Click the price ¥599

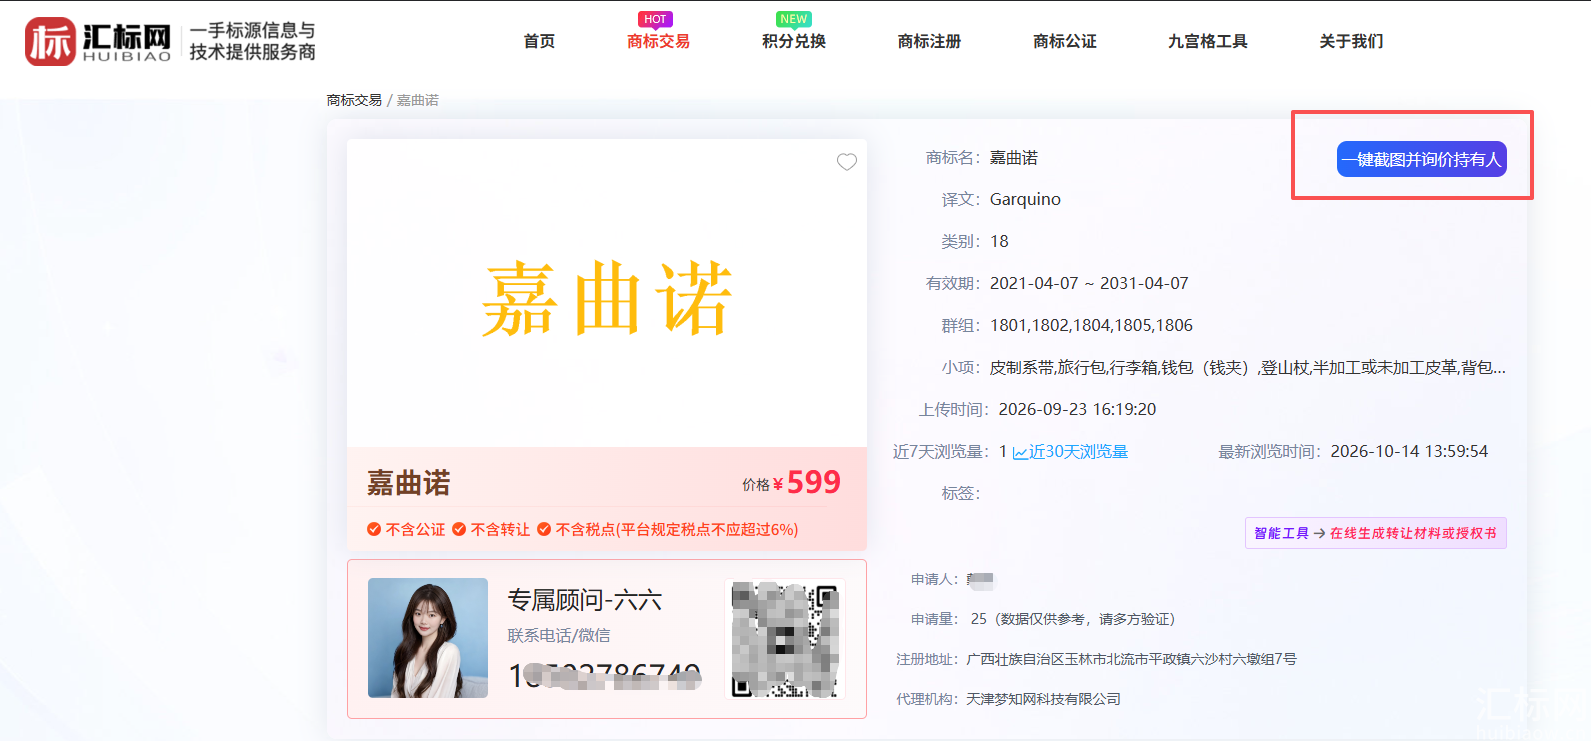[x=806, y=483]
